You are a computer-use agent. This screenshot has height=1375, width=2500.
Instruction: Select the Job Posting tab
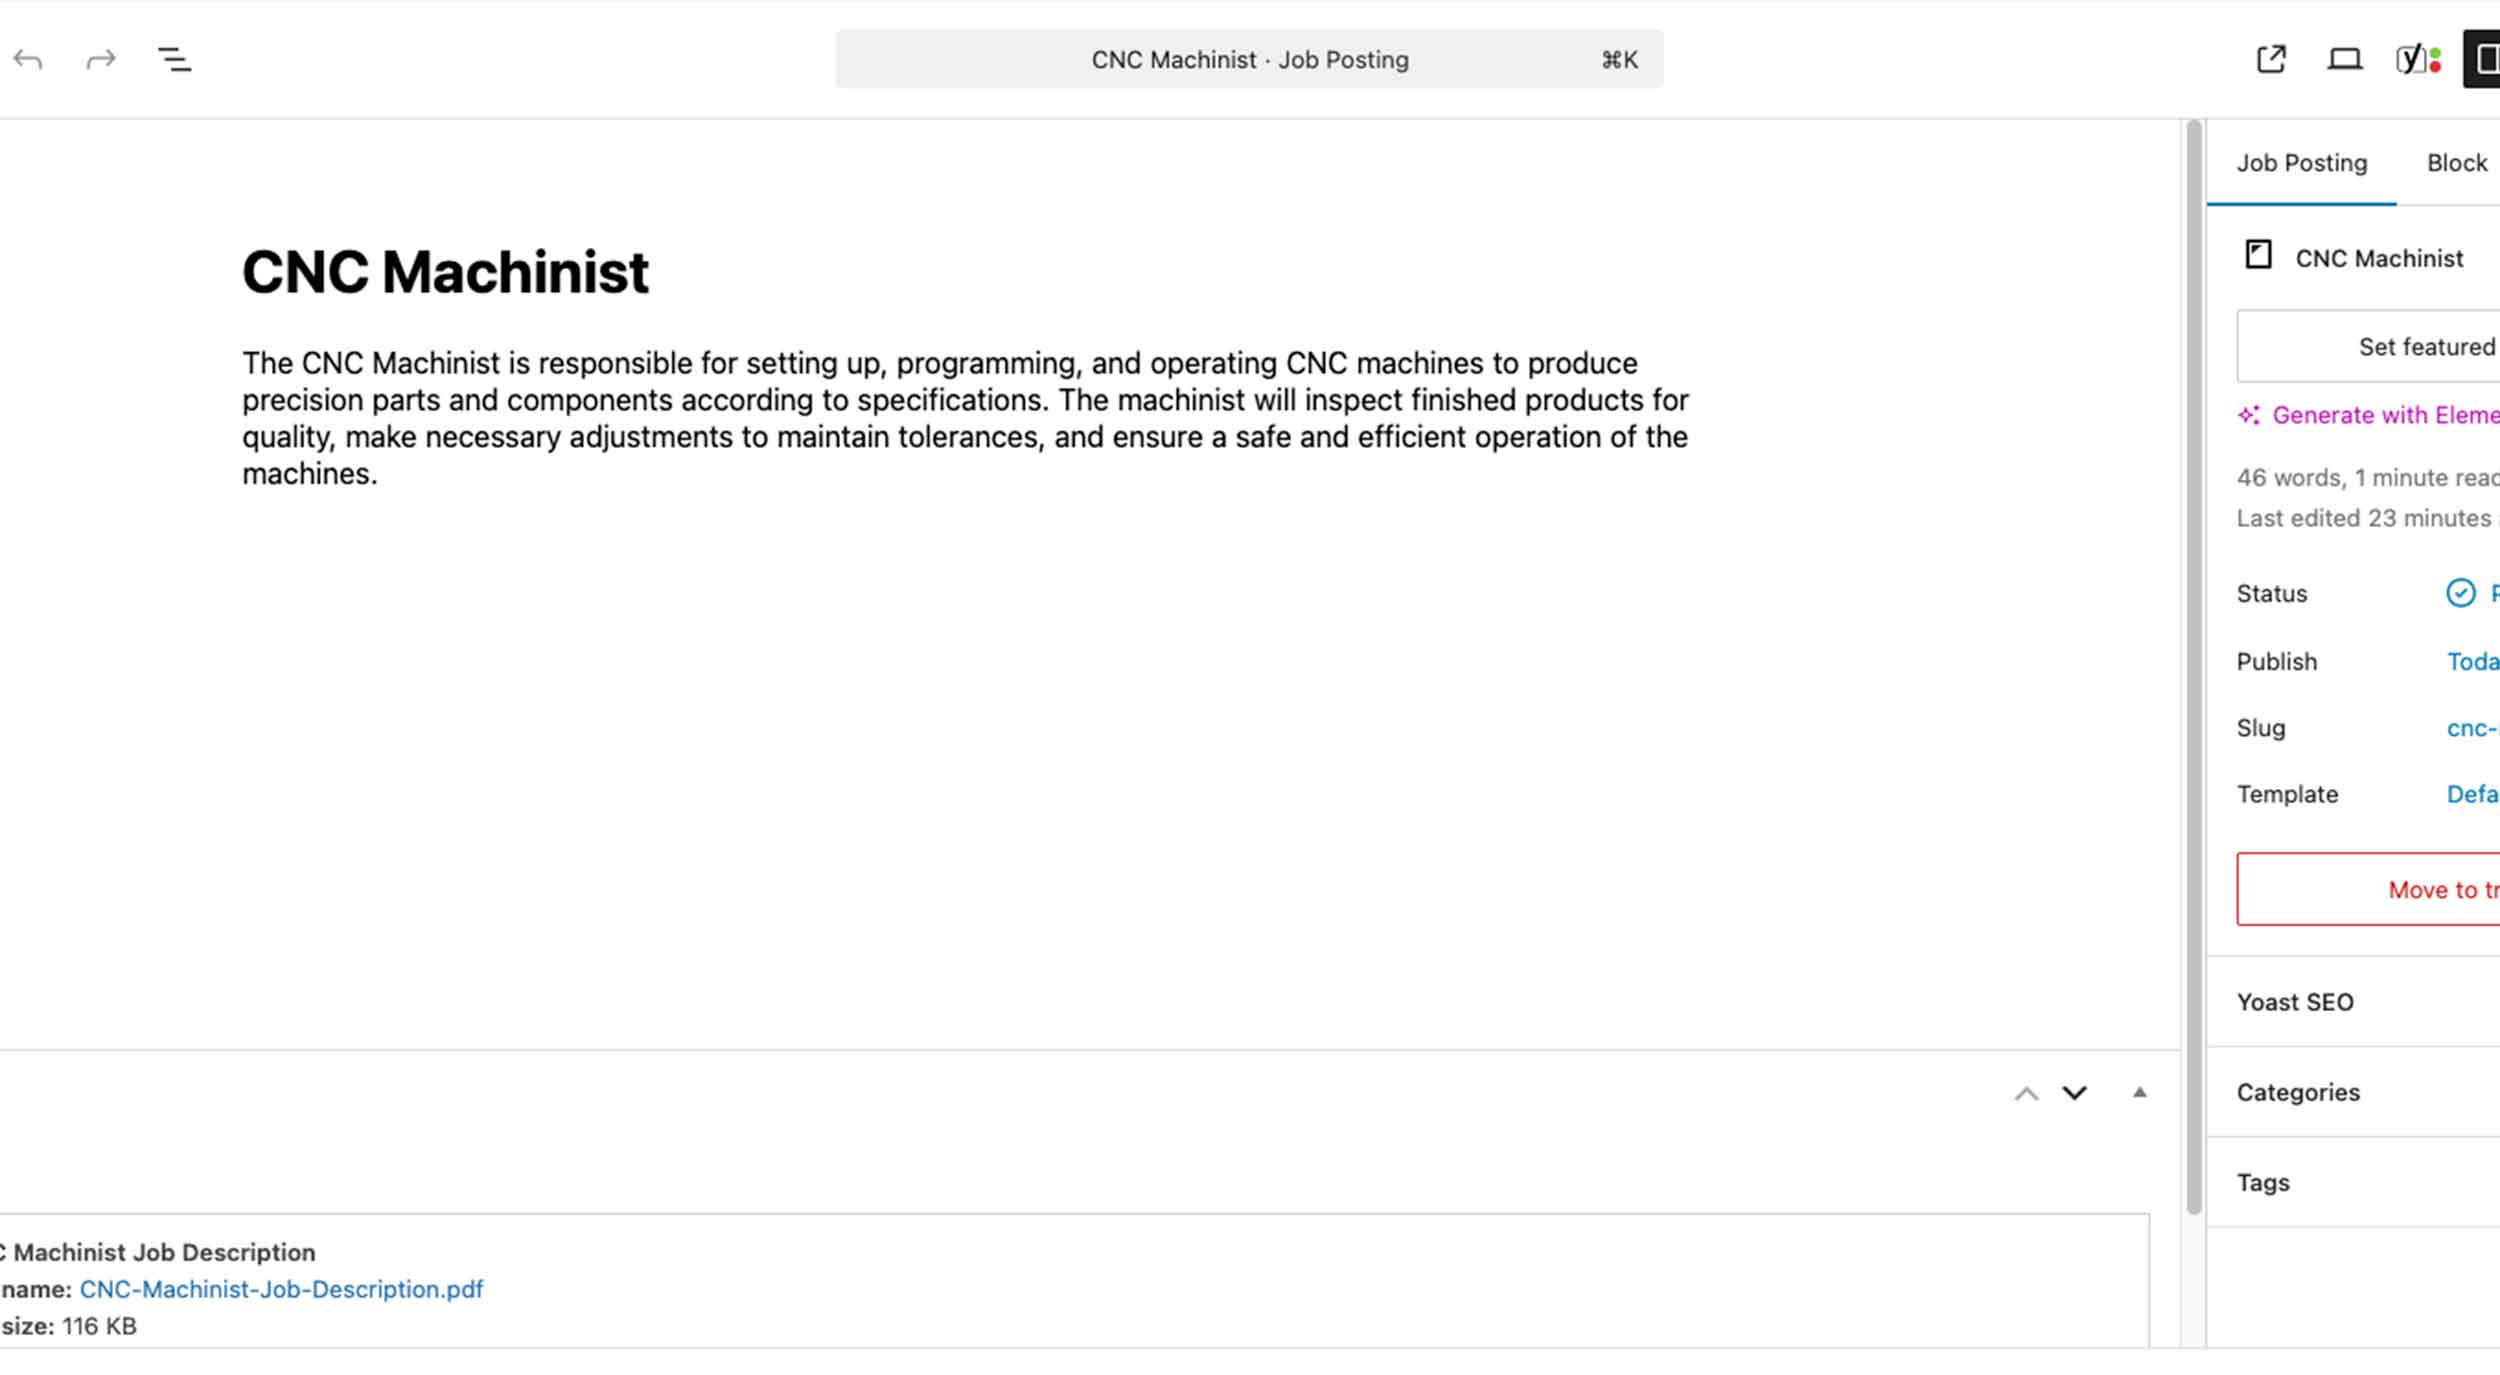2301,163
